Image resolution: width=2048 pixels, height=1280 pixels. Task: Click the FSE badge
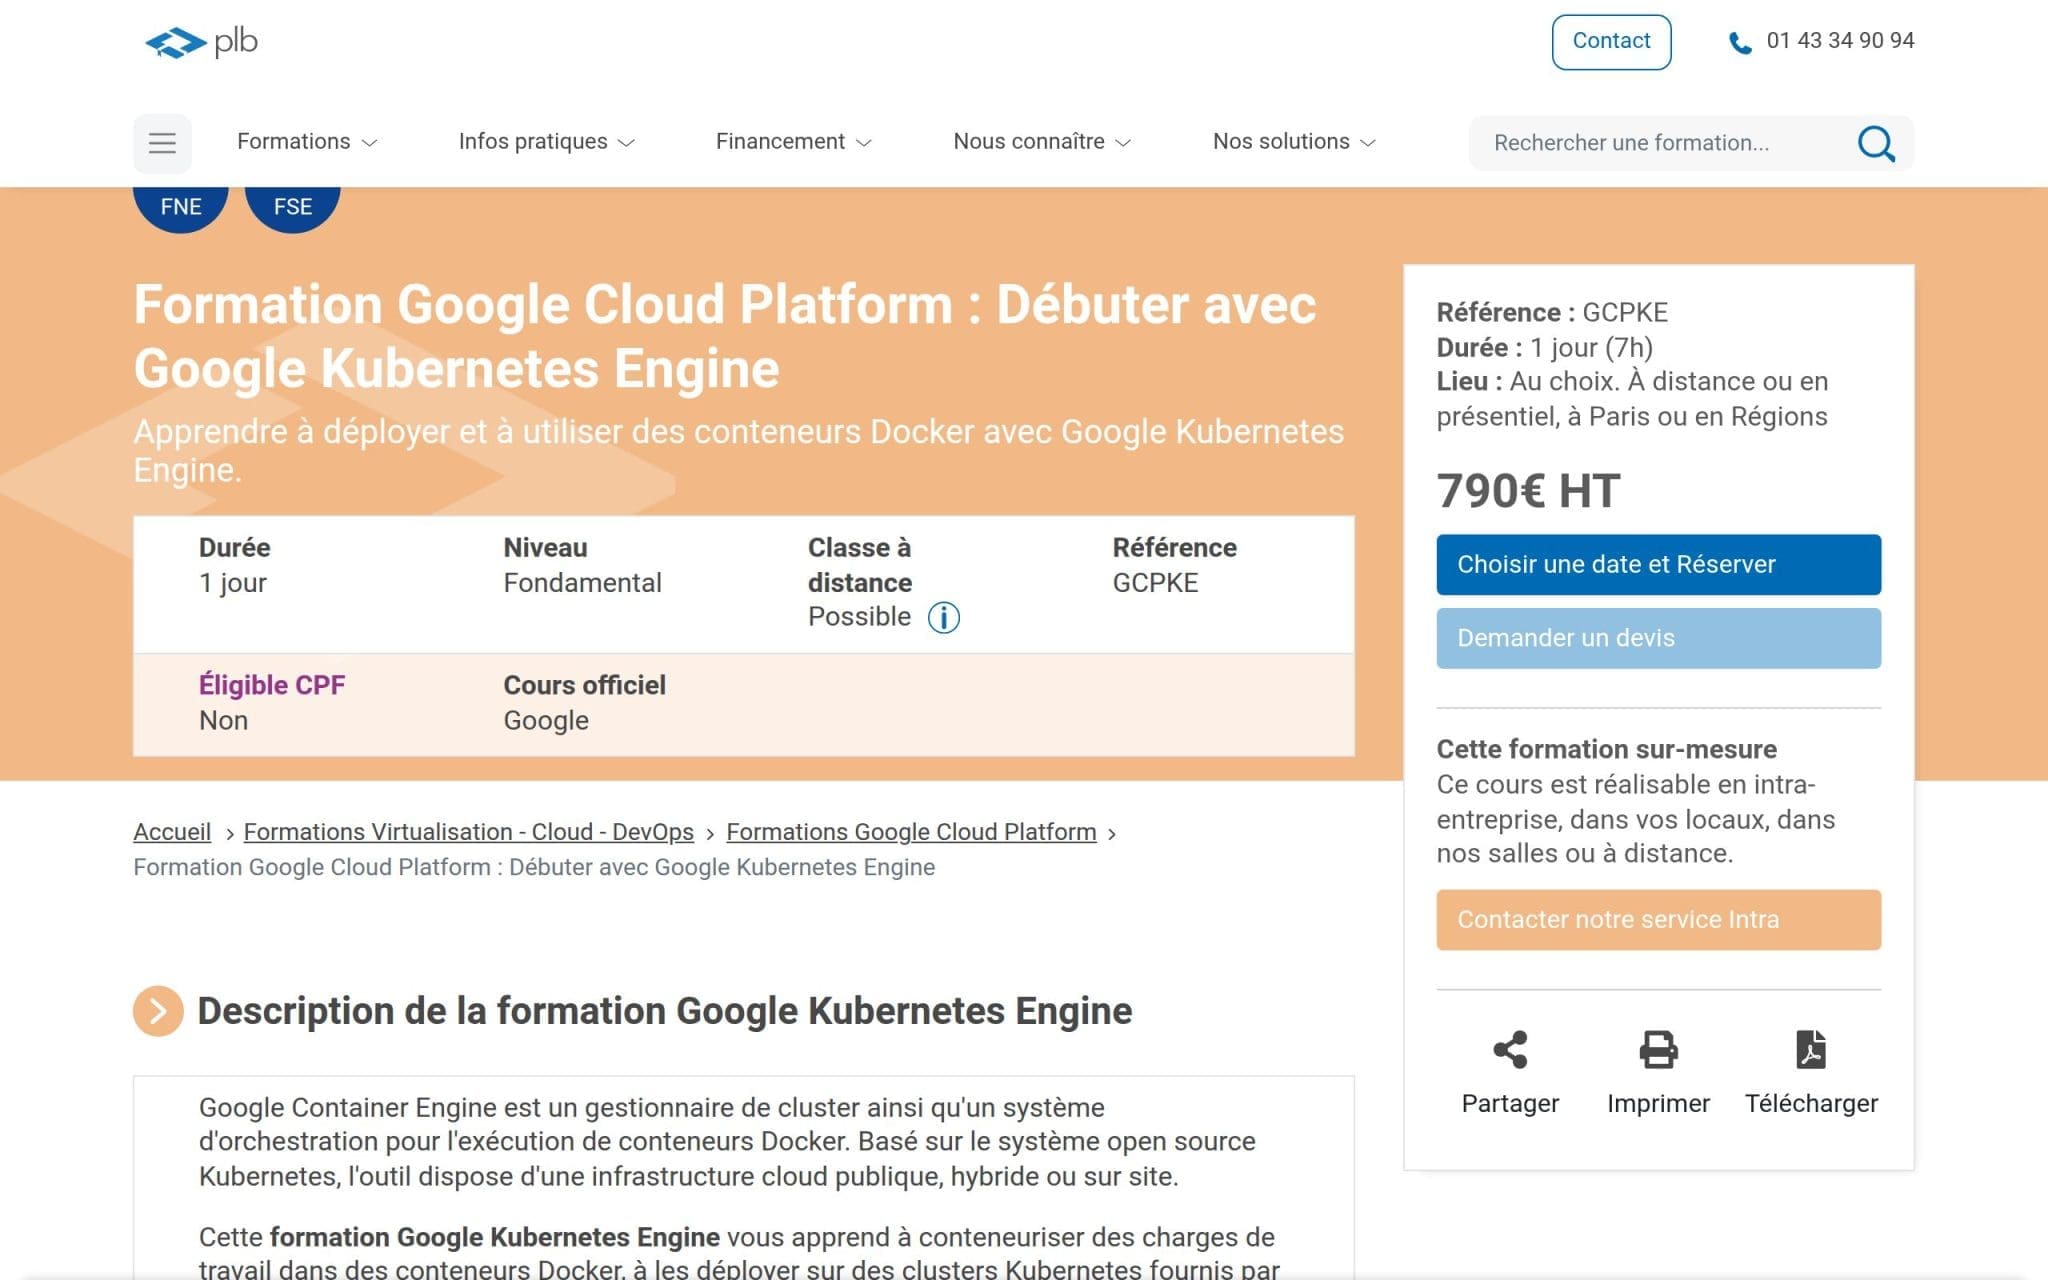tap(293, 208)
